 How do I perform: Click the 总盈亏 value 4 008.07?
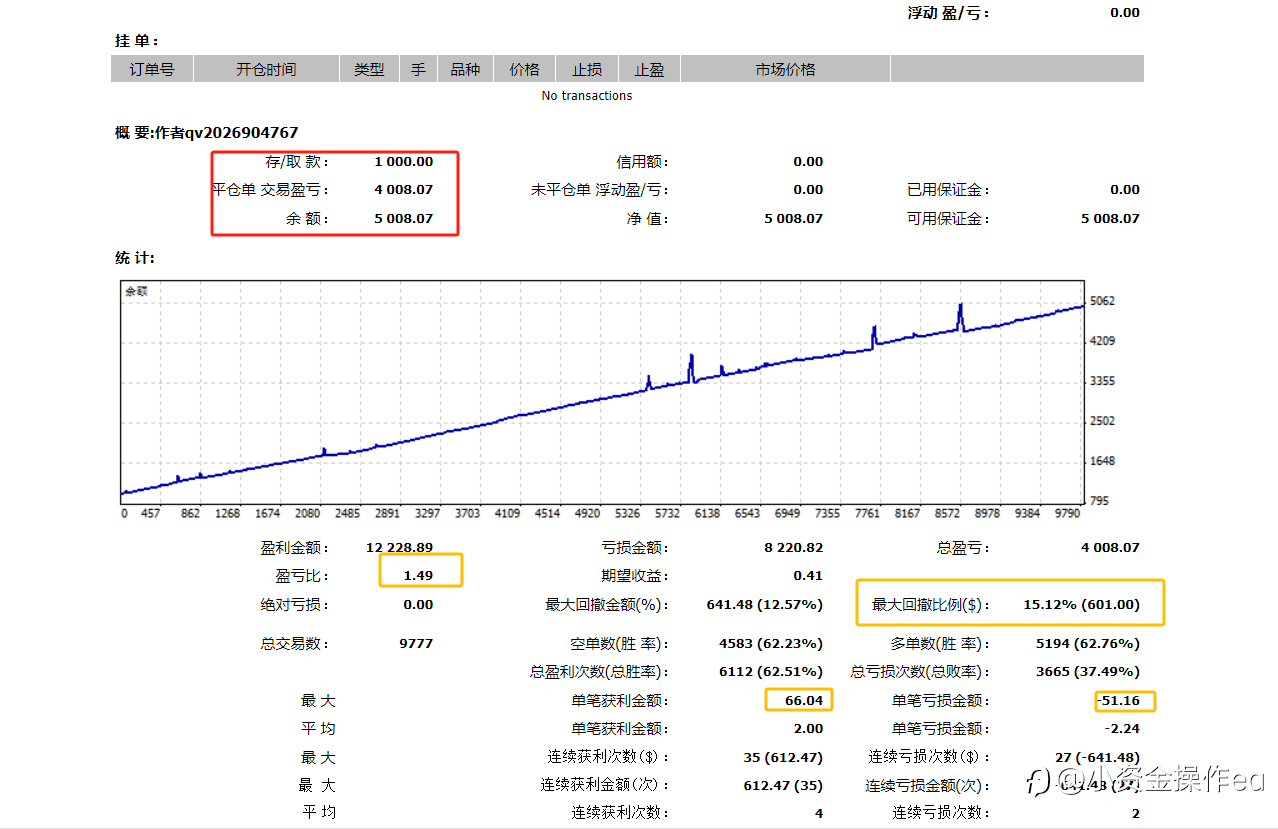(x=1110, y=548)
